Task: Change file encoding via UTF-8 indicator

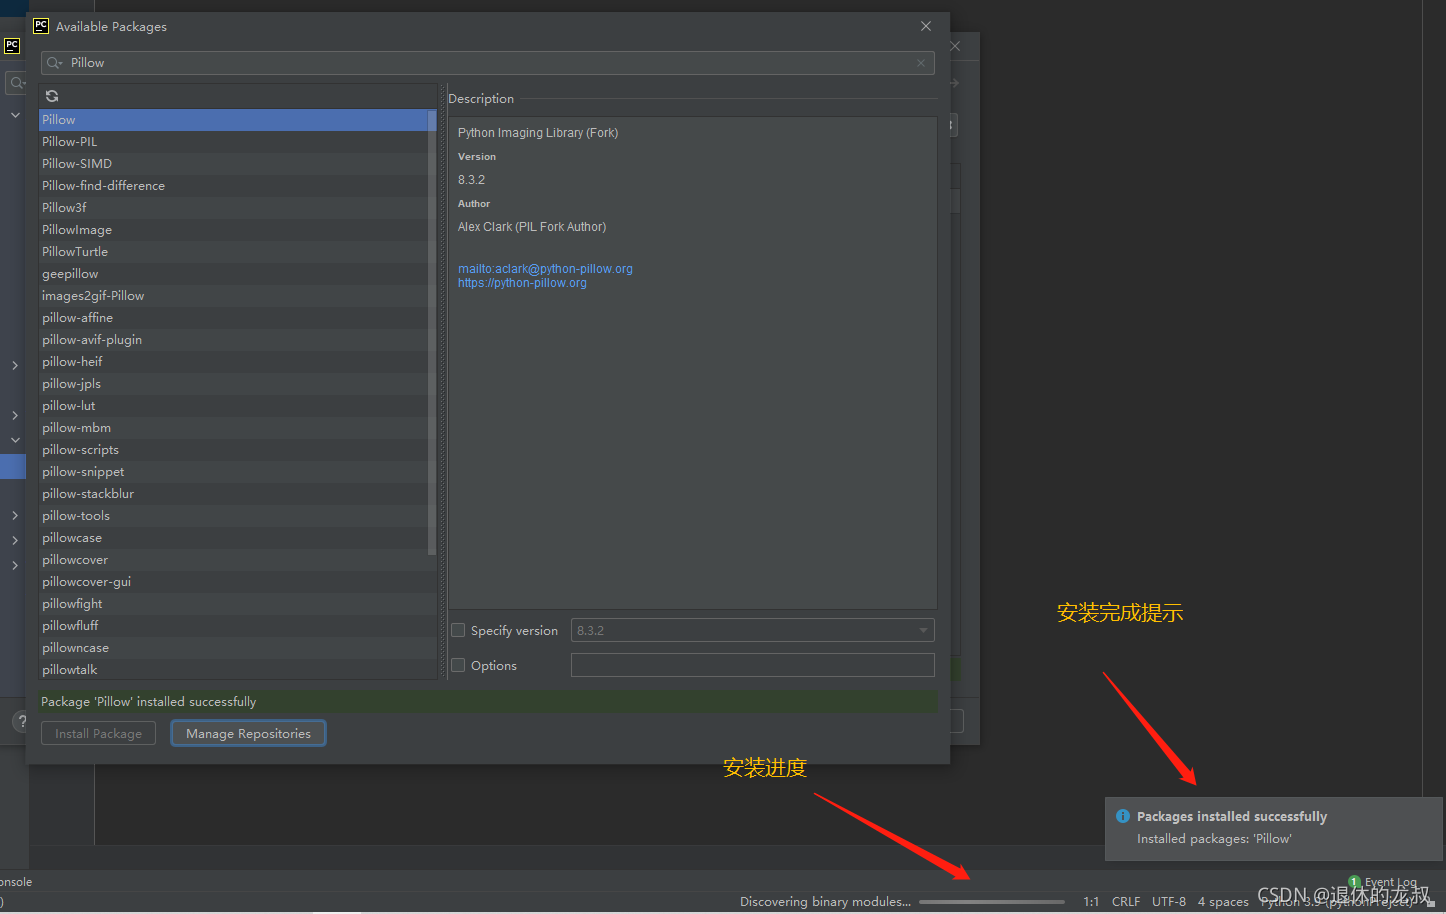Action: pos(1169,902)
